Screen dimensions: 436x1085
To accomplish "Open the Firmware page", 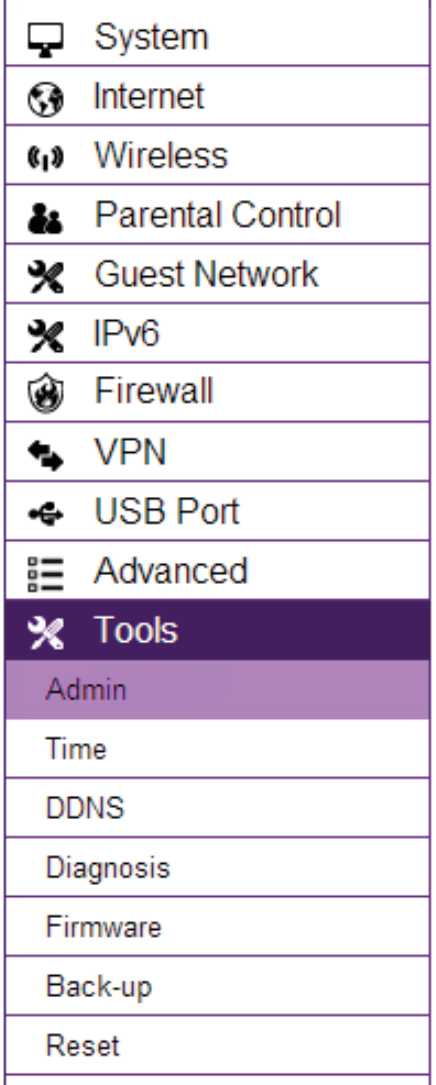I will click(x=217, y=927).
